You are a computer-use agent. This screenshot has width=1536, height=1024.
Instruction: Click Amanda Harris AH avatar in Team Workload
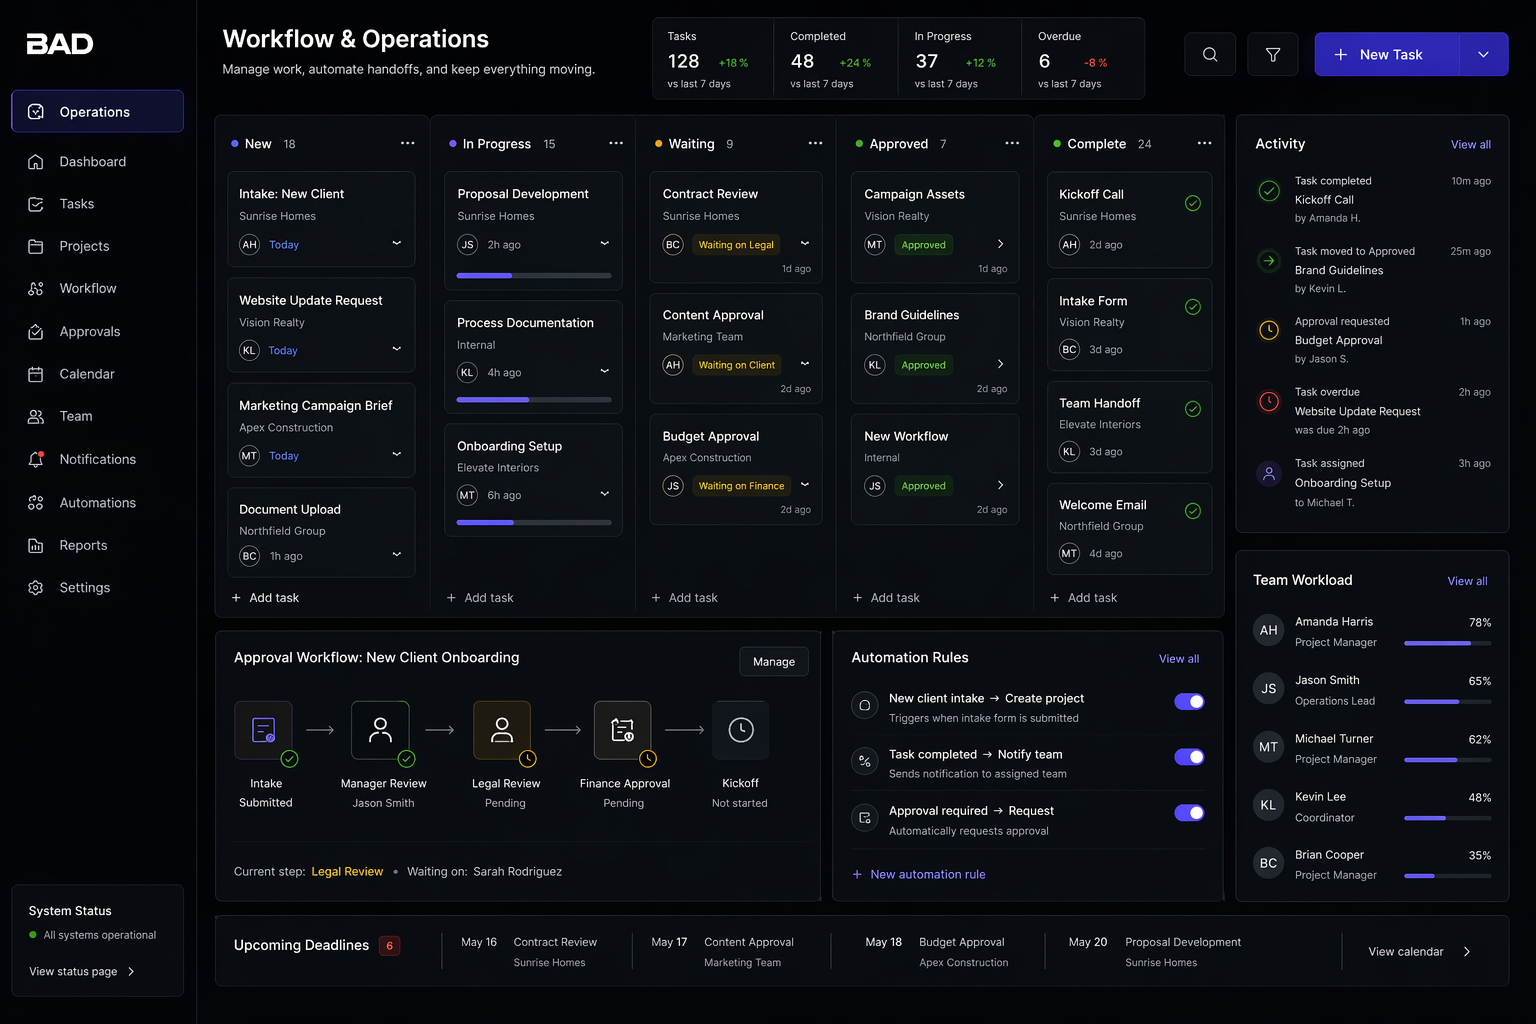coord(1269,630)
